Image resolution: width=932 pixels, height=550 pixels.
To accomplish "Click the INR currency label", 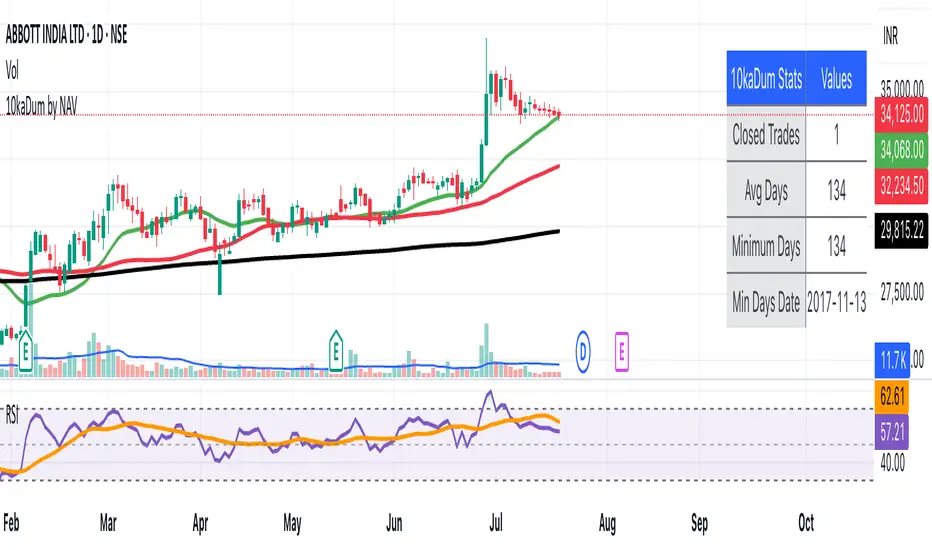I will click(890, 36).
